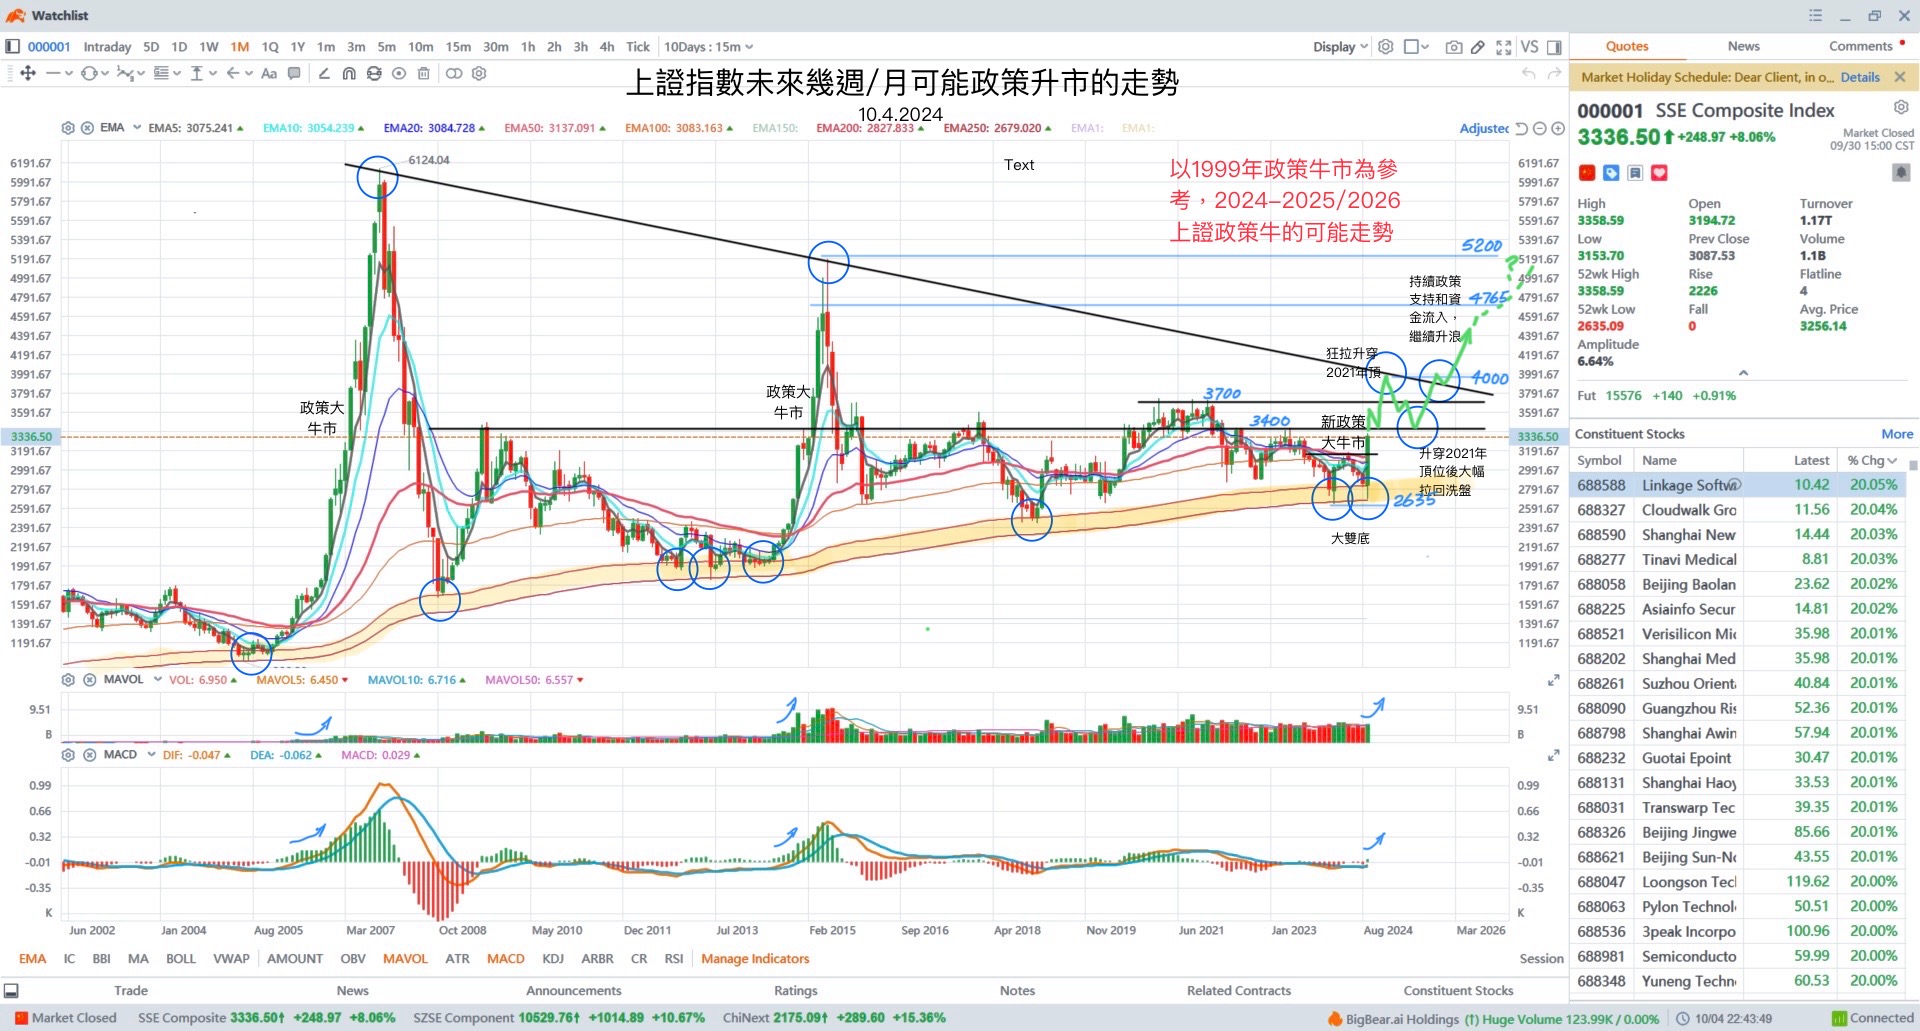Click Manage Indicators
This screenshot has height=1031, width=1920.
[755, 958]
